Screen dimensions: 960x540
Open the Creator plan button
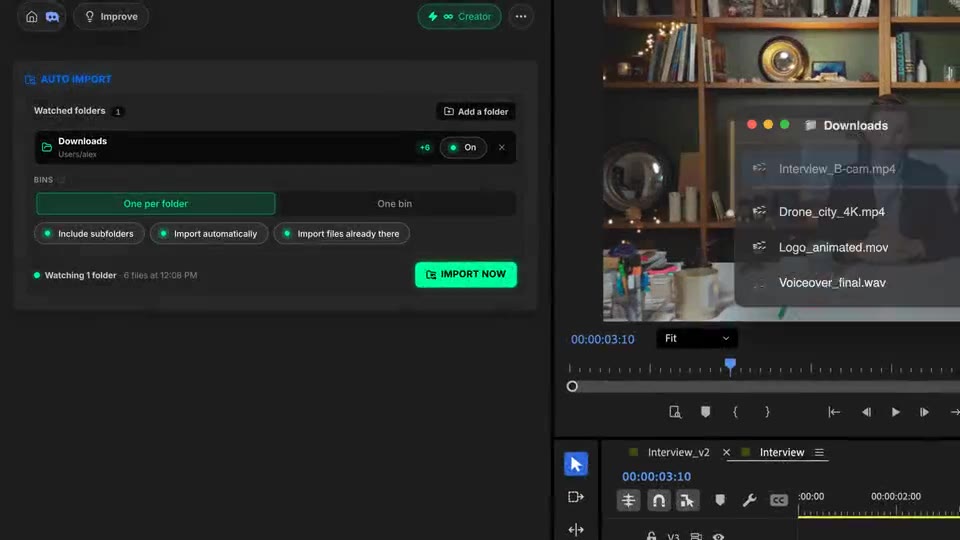[x=459, y=17]
